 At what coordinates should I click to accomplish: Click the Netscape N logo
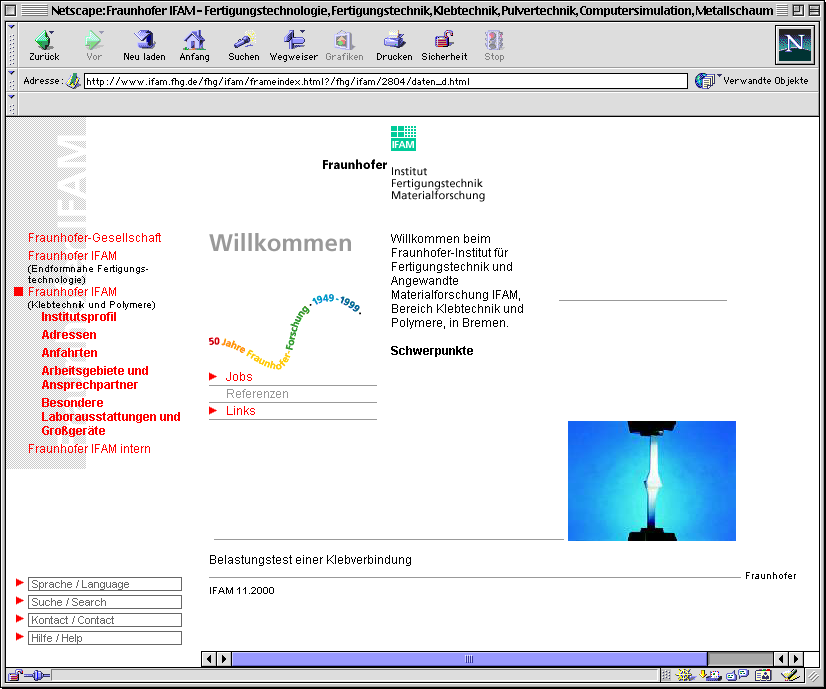pyautogui.click(x=794, y=45)
